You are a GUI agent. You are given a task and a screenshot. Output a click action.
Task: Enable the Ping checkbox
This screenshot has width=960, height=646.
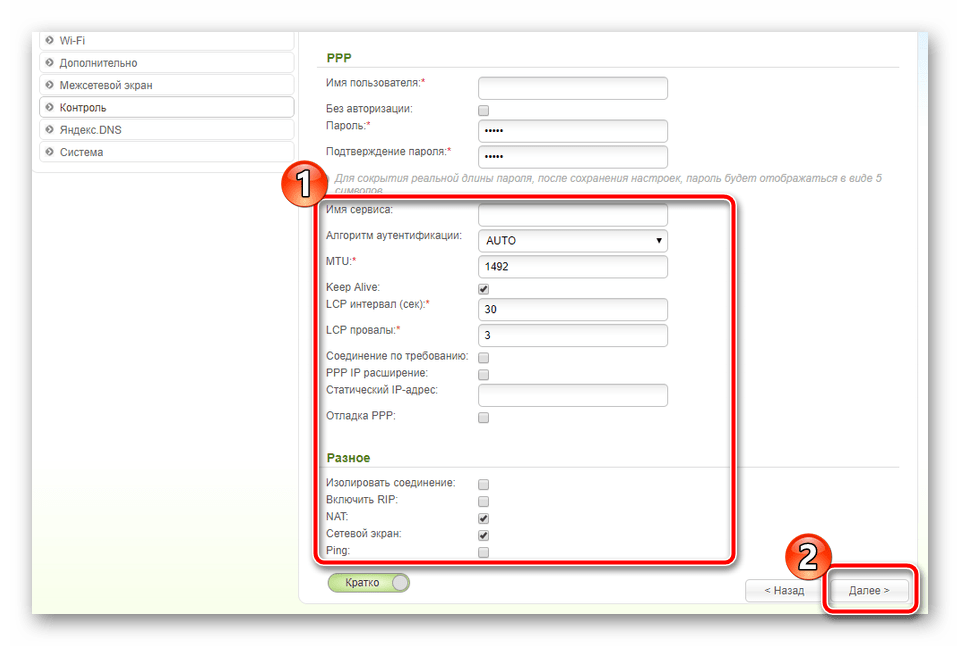point(484,552)
